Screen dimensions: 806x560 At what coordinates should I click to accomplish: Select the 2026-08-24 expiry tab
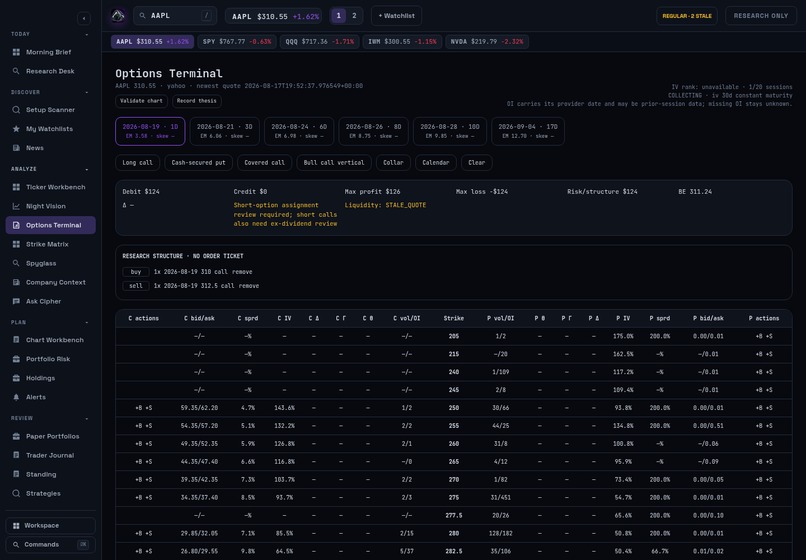pyautogui.click(x=299, y=131)
